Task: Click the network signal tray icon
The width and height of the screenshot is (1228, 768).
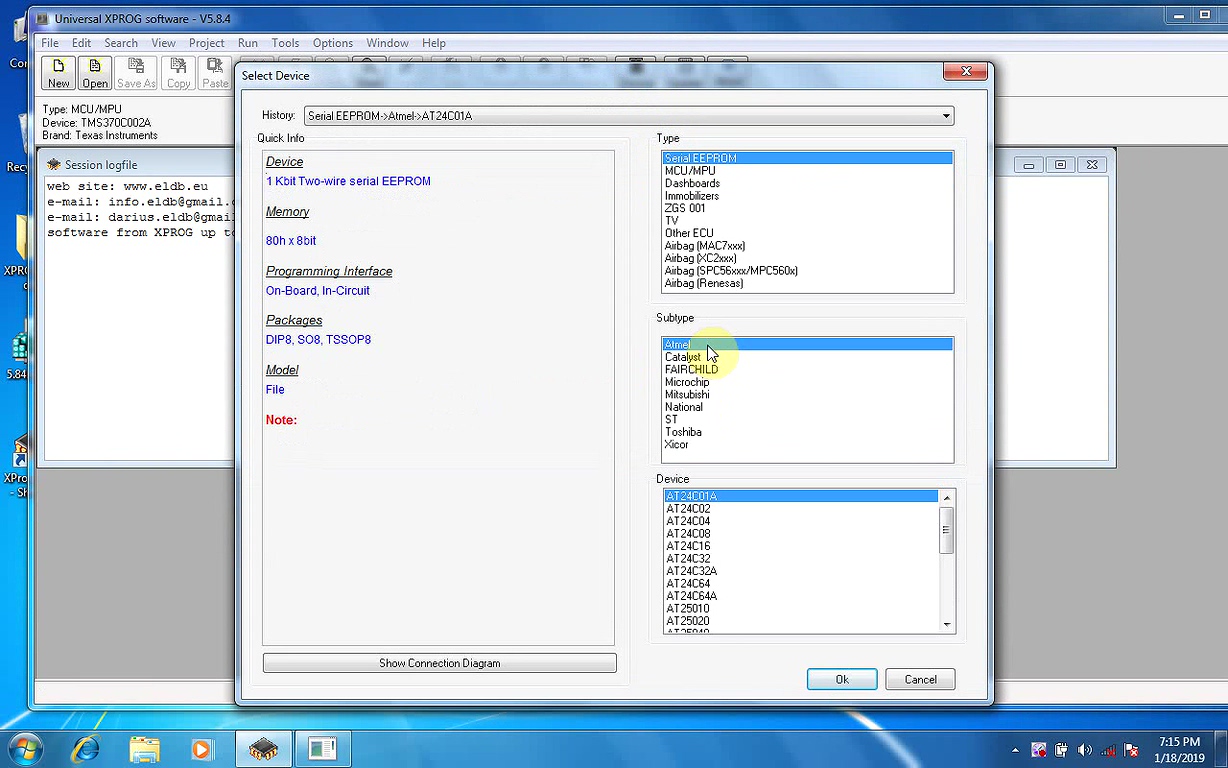Action: pos(1108,750)
